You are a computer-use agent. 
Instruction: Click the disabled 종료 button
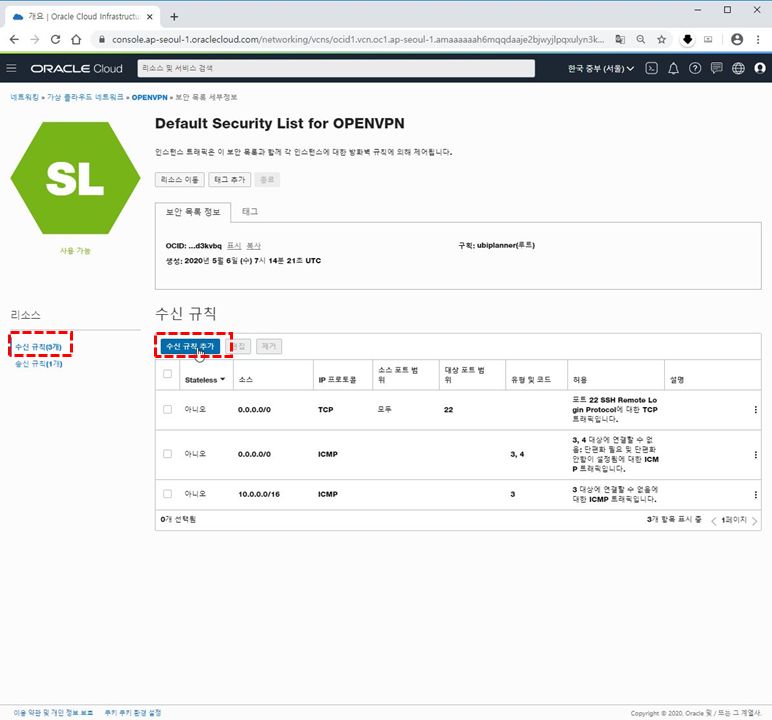pyautogui.click(x=267, y=180)
